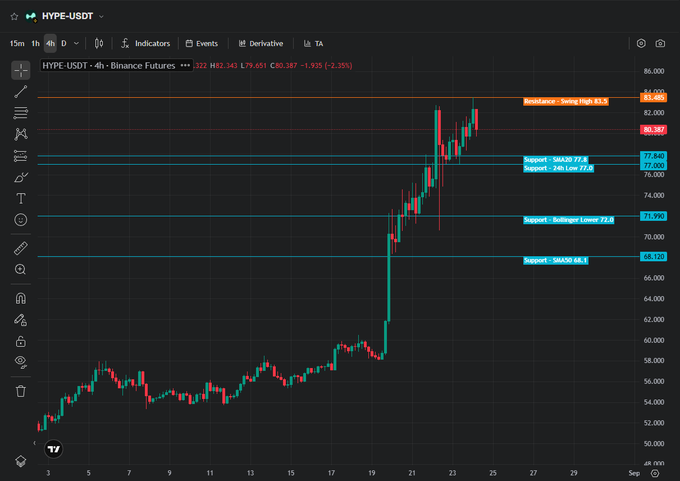Select the text annotation tool

(20, 198)
